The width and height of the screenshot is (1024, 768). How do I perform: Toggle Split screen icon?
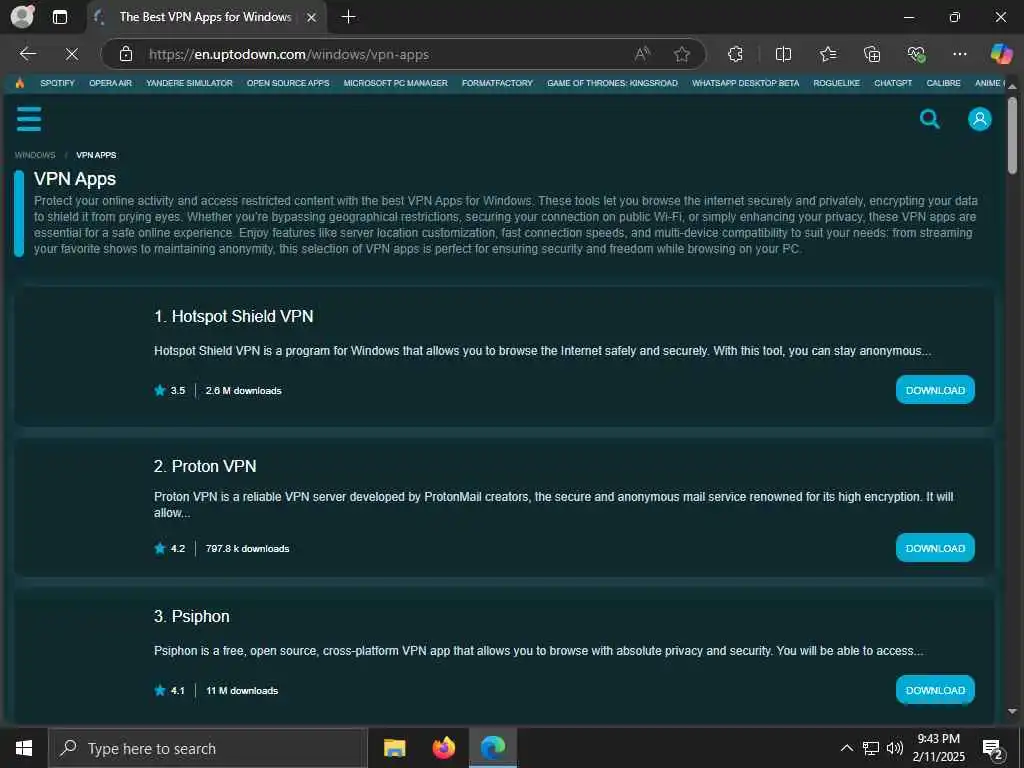point(783,54)
